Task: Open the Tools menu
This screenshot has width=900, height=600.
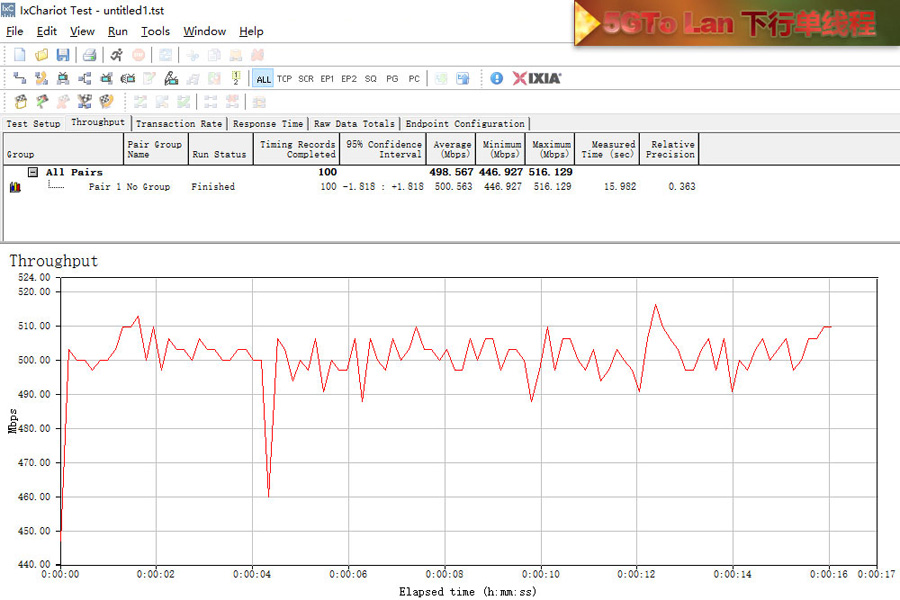Action: tap(155, 32)
